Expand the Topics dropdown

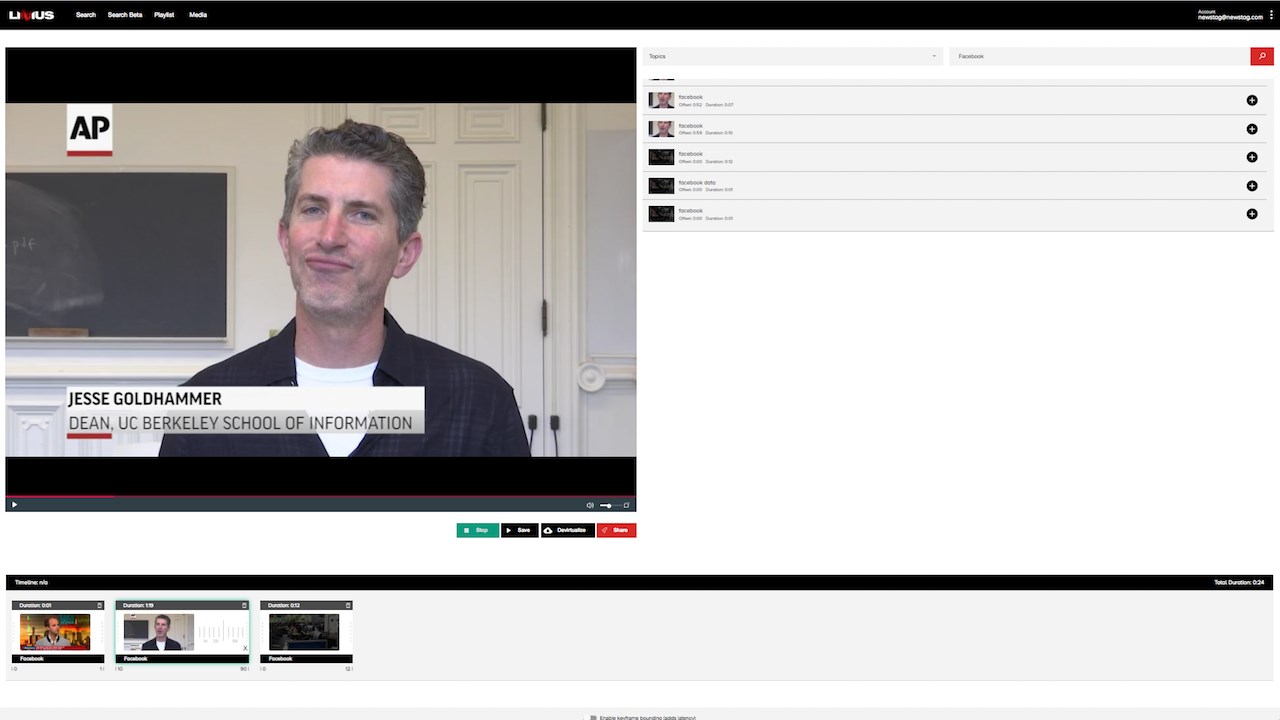792,56
